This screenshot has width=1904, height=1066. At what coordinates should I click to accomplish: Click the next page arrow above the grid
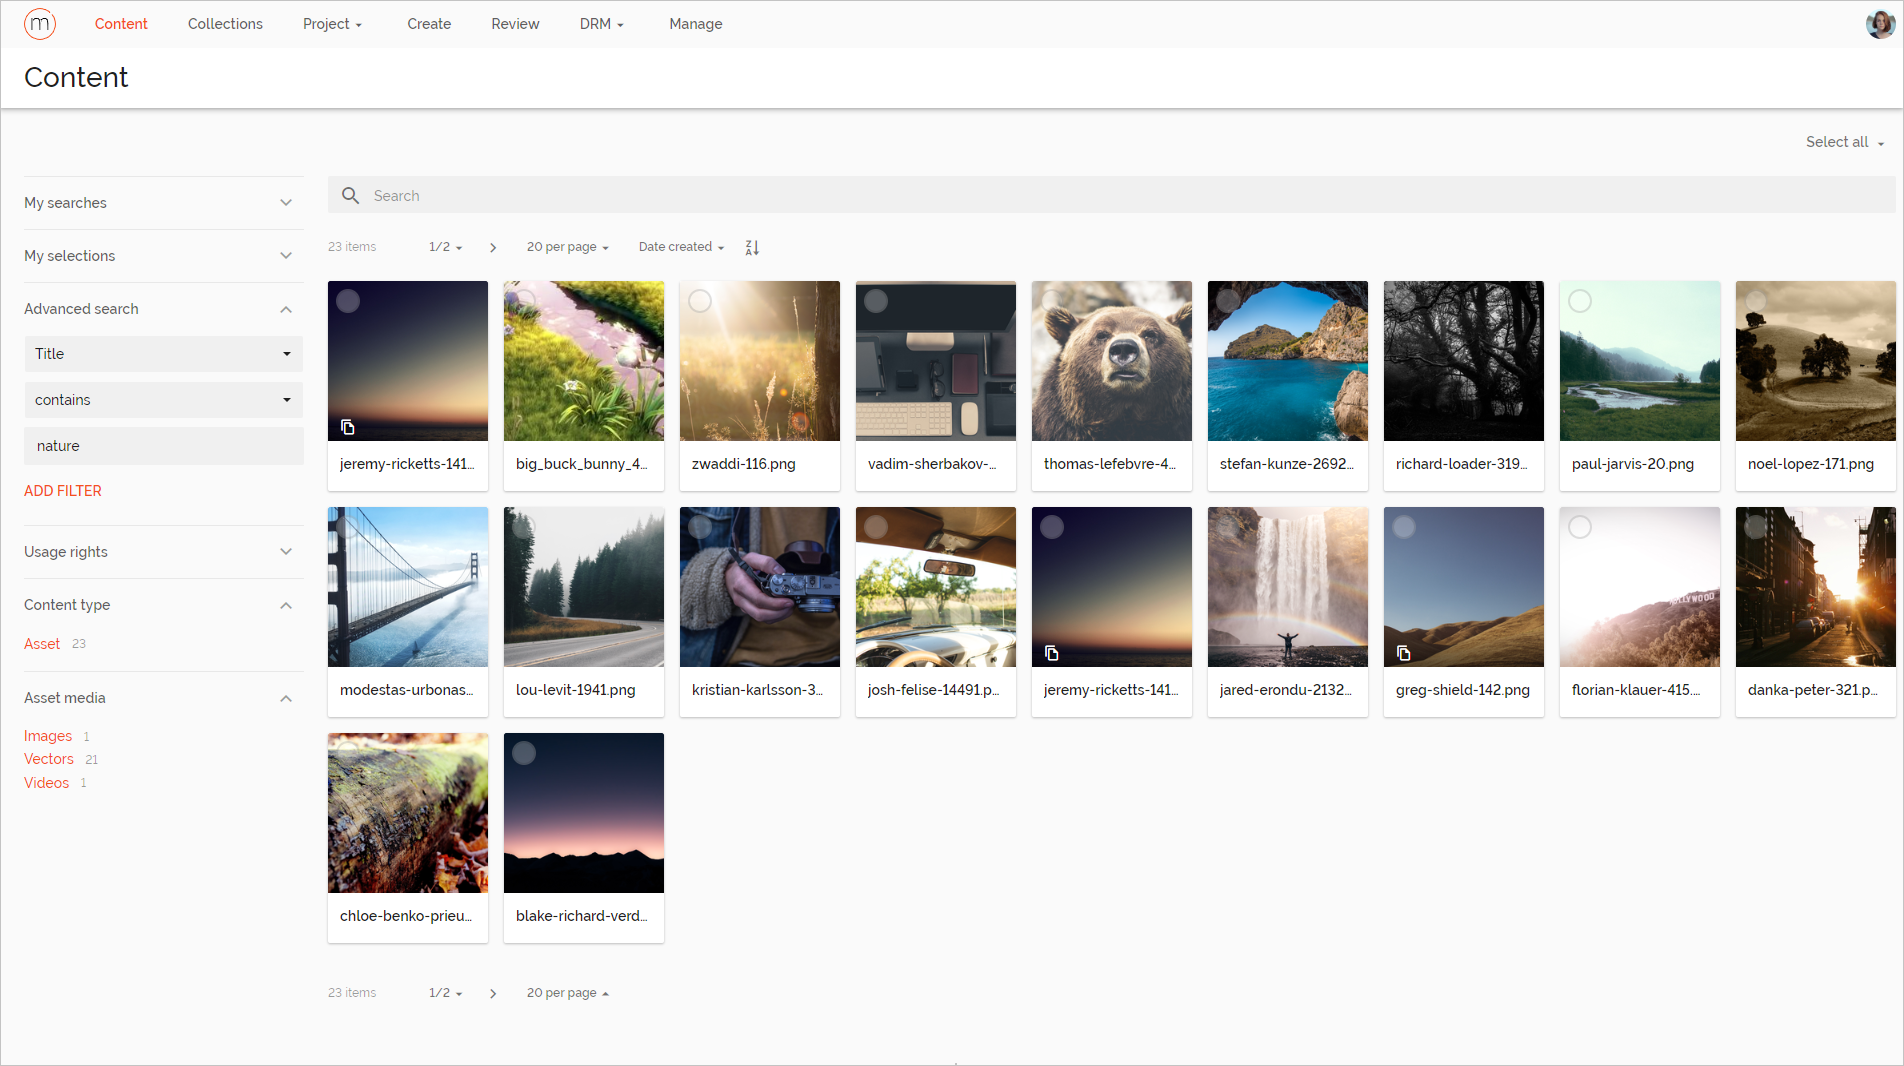click(x=492, y=247)
